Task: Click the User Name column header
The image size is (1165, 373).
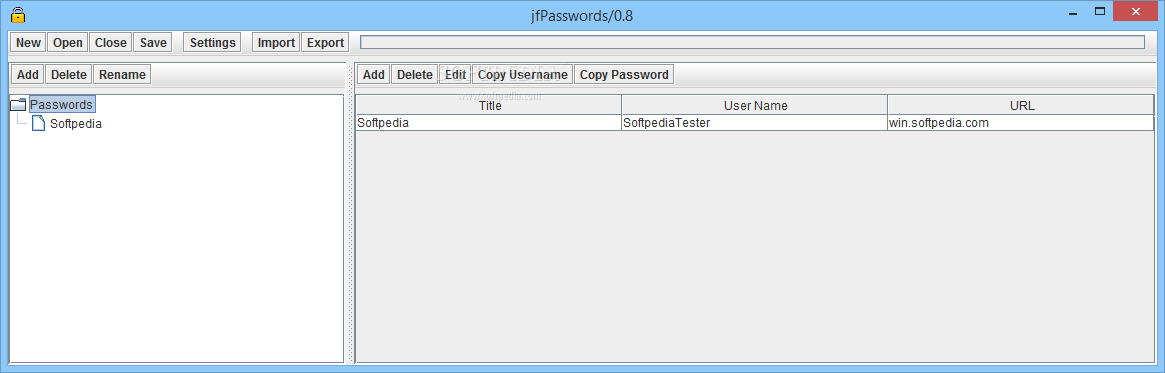Action: [x=755, y=106]
